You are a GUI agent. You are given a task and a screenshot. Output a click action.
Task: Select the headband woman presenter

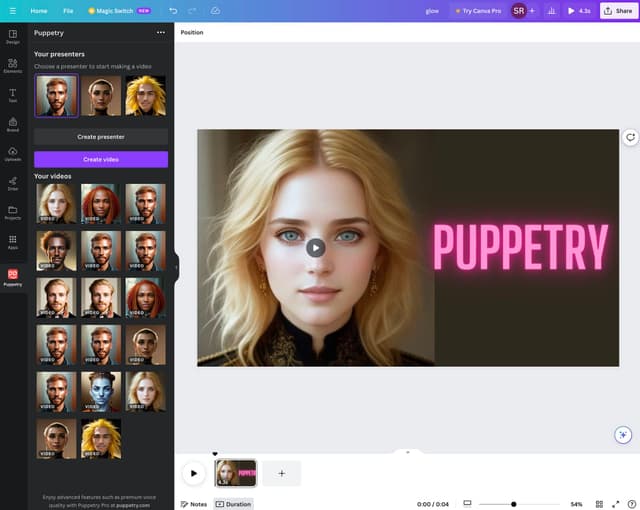click(x=101, y=96)
